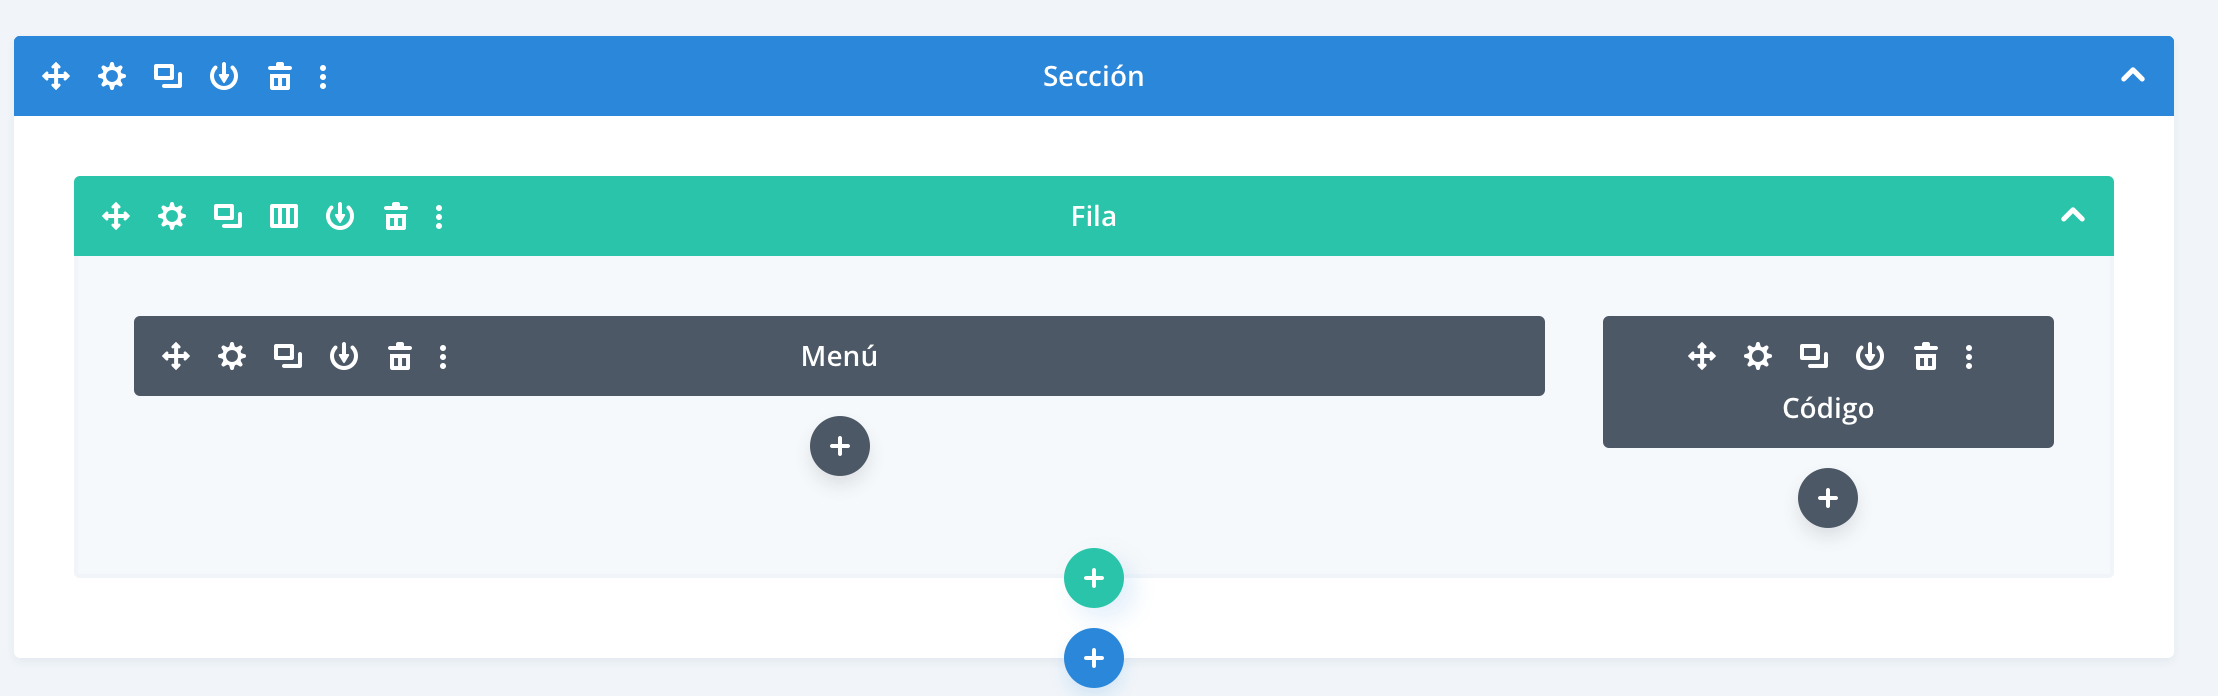
Task: Open more options for Código module
Action: [1969, 357]
